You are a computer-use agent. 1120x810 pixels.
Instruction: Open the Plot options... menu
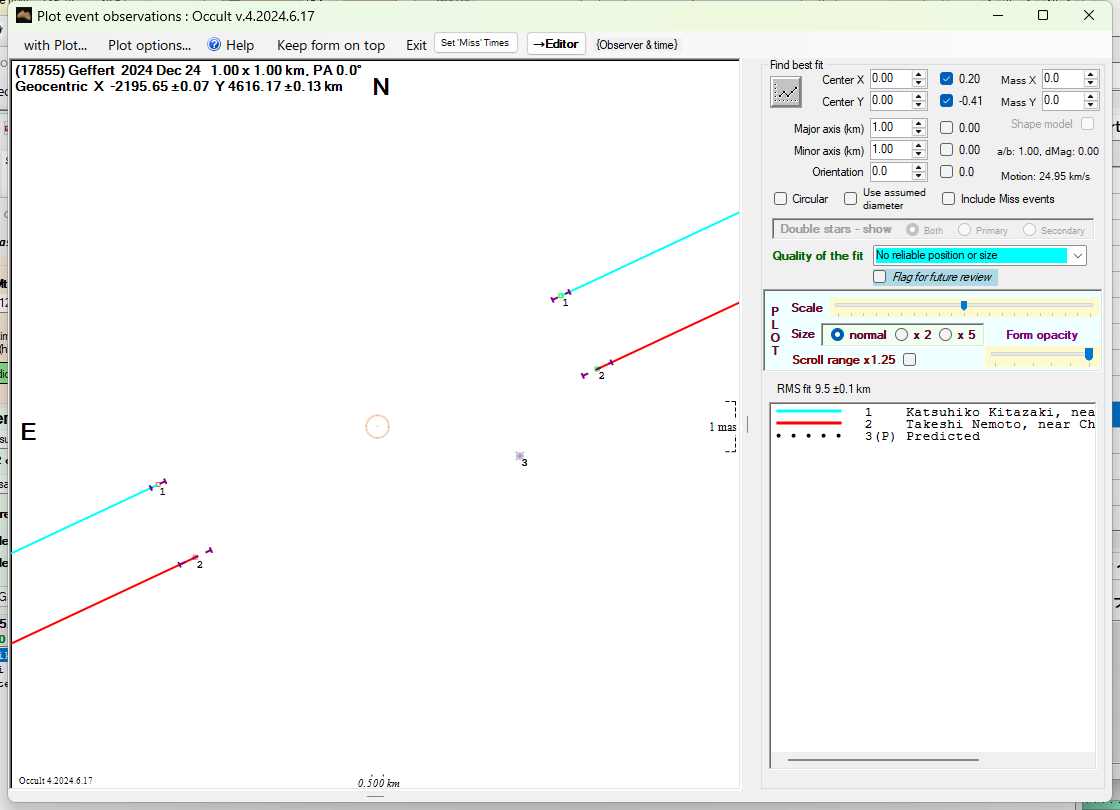(149, 45)
